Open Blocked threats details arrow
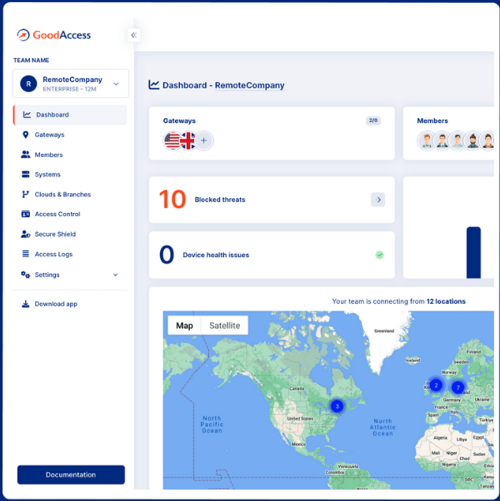This screenshot has height=501, width=500. tap(378, 200)
